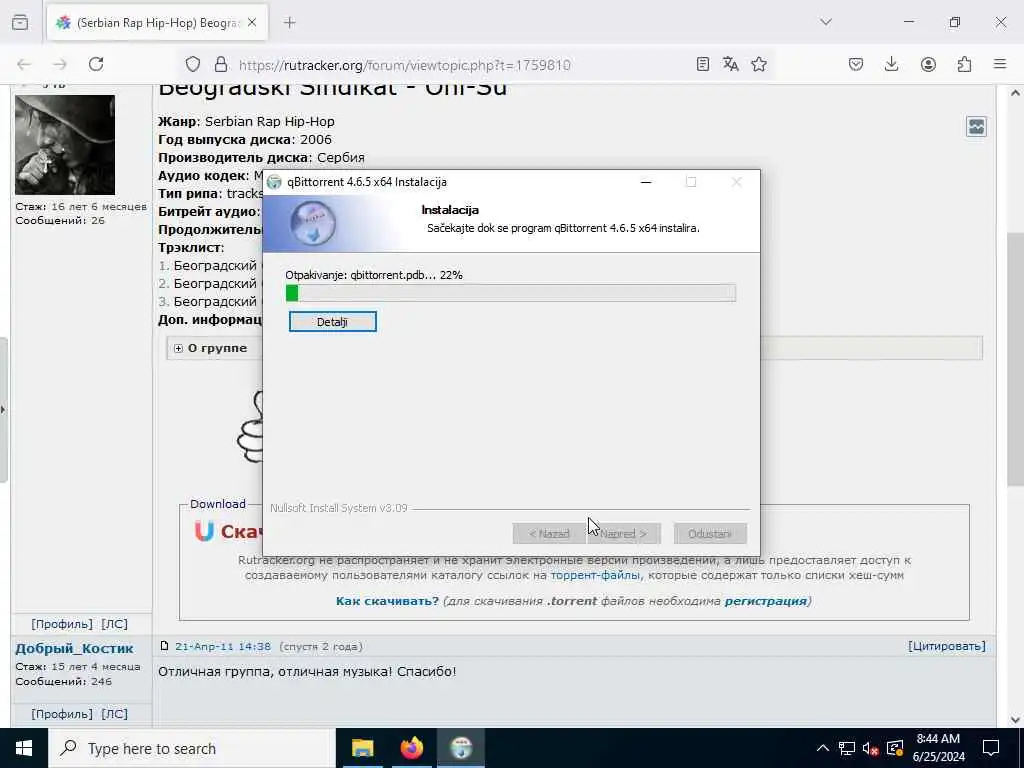Switch to Firefox in the taskbar
This screenshot has height=768, width=1024.
point(412,748)
